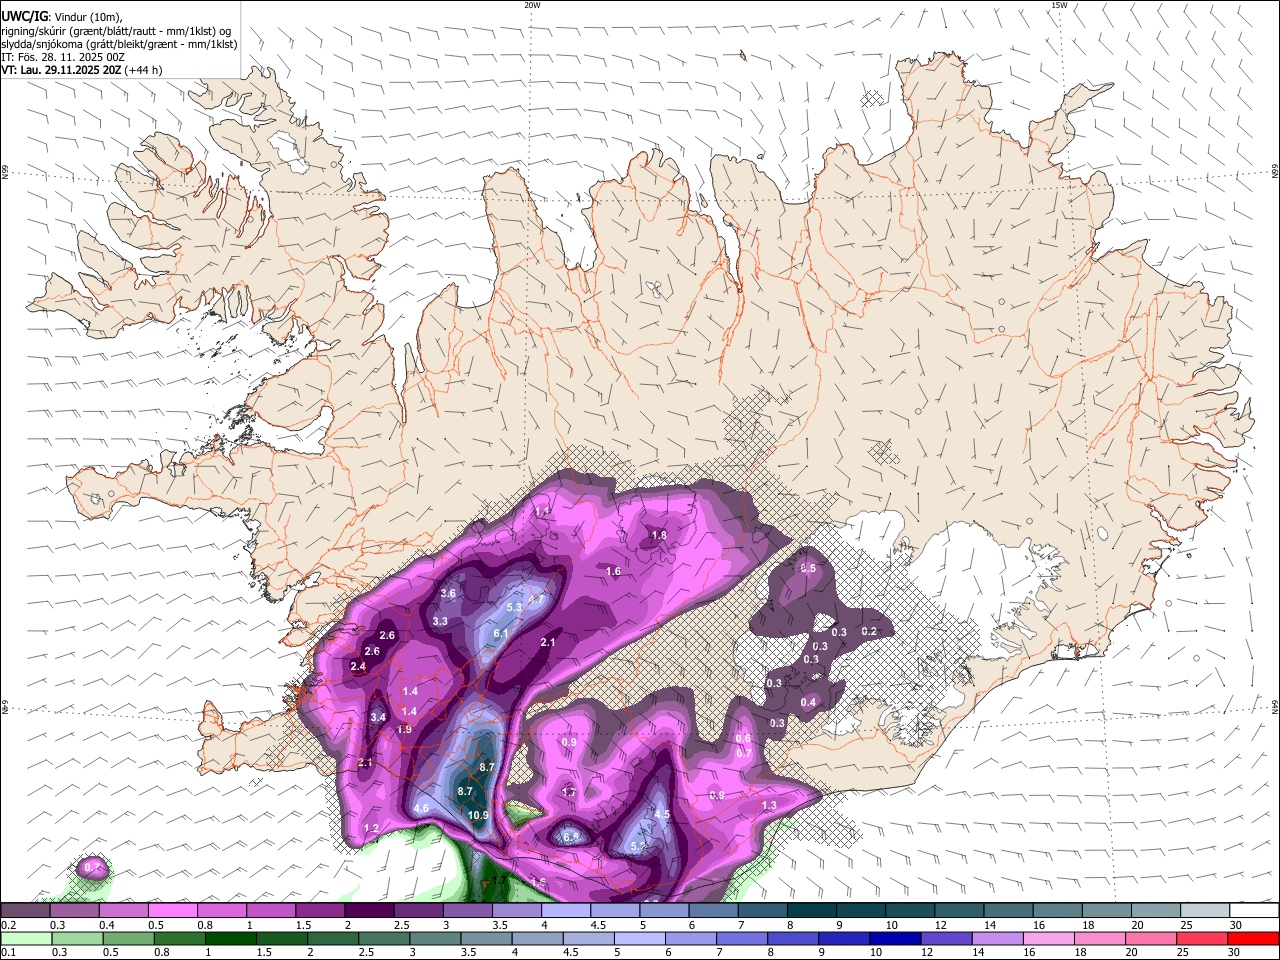Select the 5.2 value label on the map
This screenshot has width=1280, height=960.
pos(638,846)
